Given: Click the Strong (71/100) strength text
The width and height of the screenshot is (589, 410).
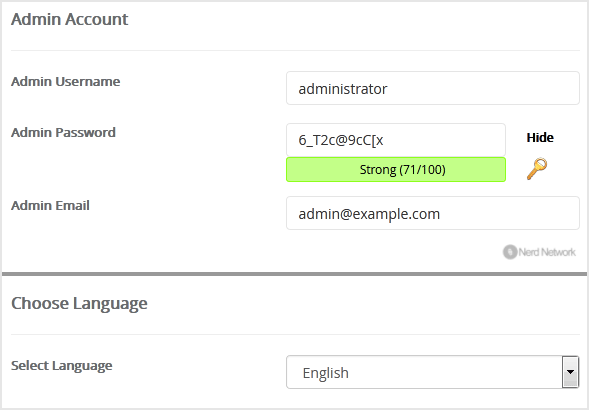Looking at the screenshot, I should click(x=402, y=169).
